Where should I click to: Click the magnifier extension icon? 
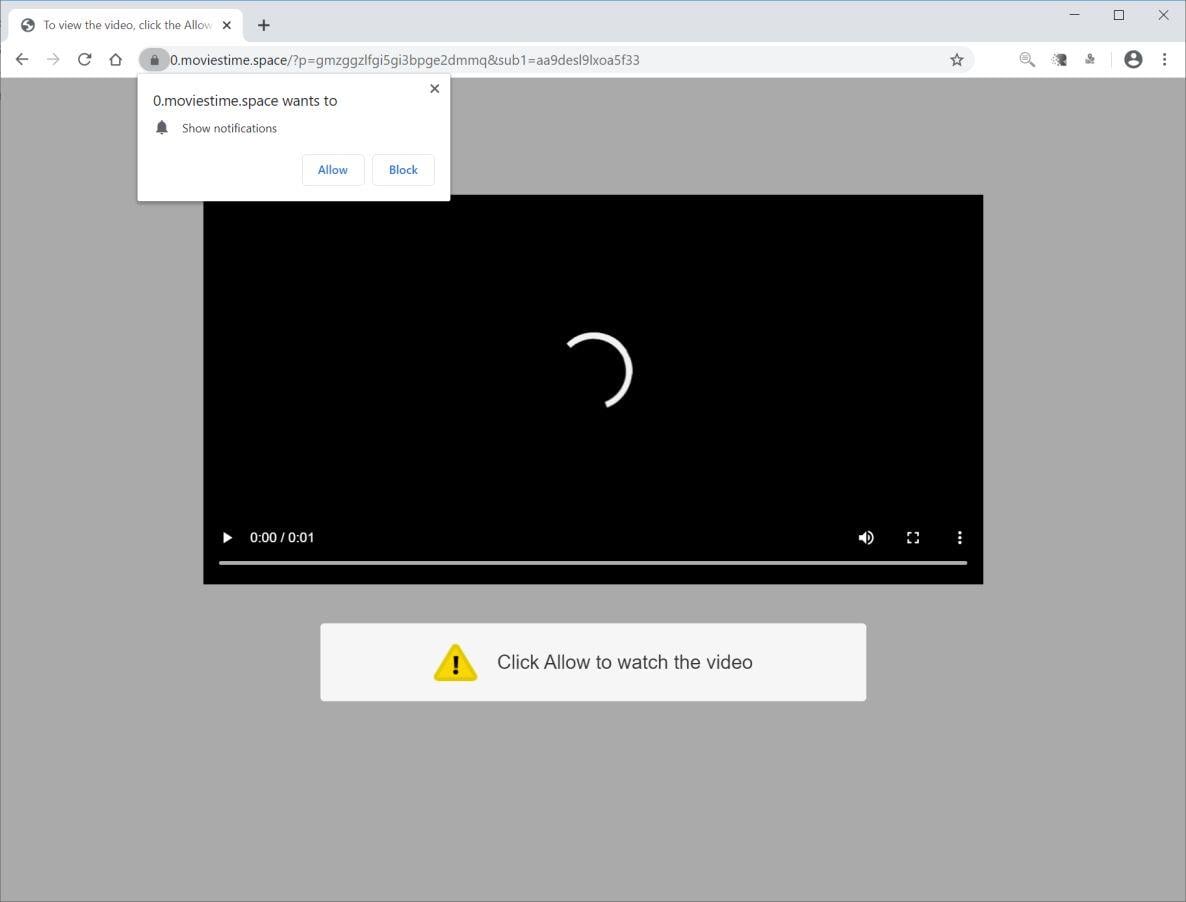coord(1026,59)
